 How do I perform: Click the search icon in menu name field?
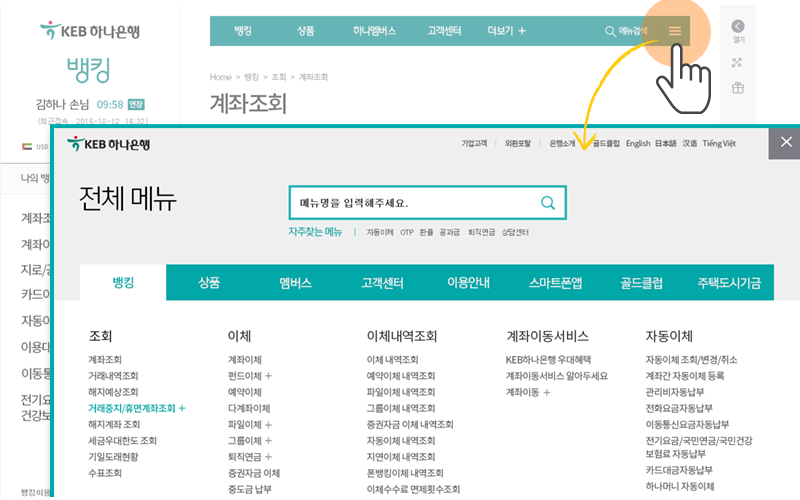547,203
